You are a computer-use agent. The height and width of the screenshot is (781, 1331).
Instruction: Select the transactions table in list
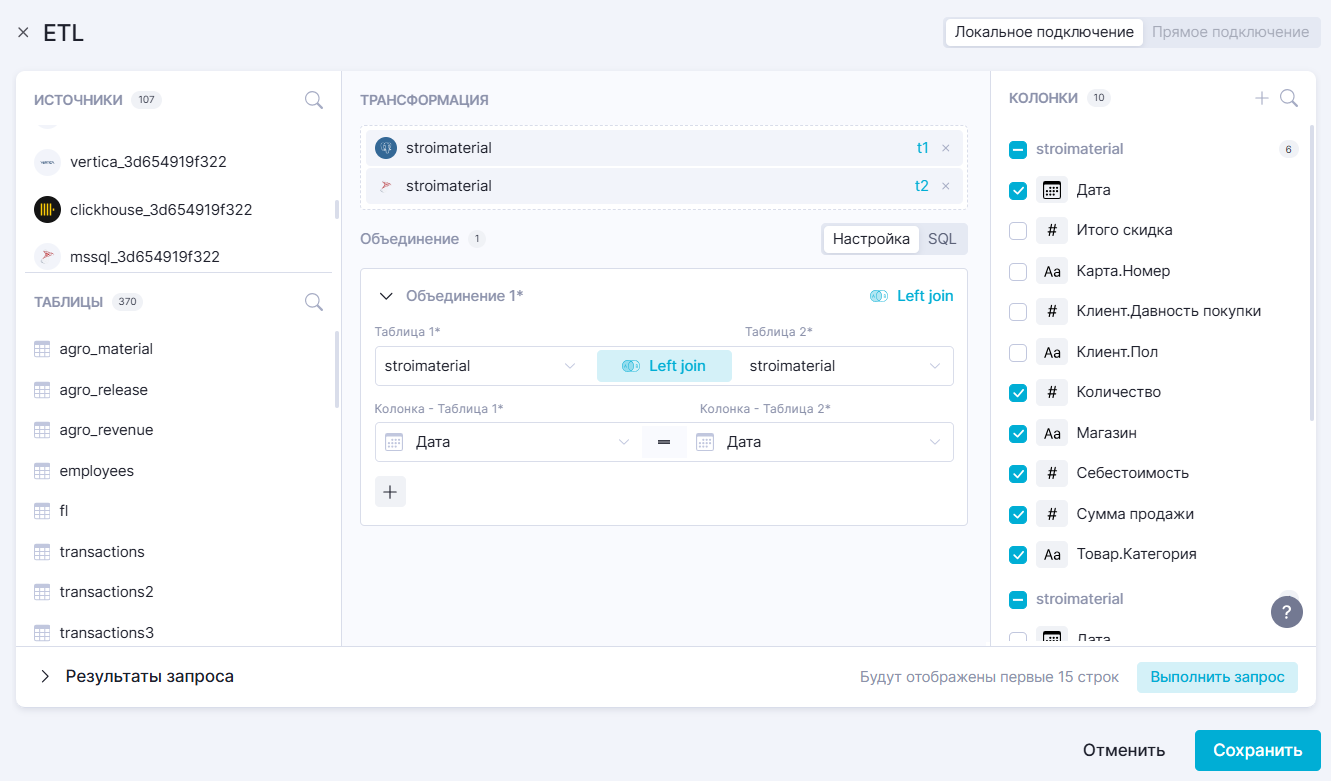tap(101, 552)
